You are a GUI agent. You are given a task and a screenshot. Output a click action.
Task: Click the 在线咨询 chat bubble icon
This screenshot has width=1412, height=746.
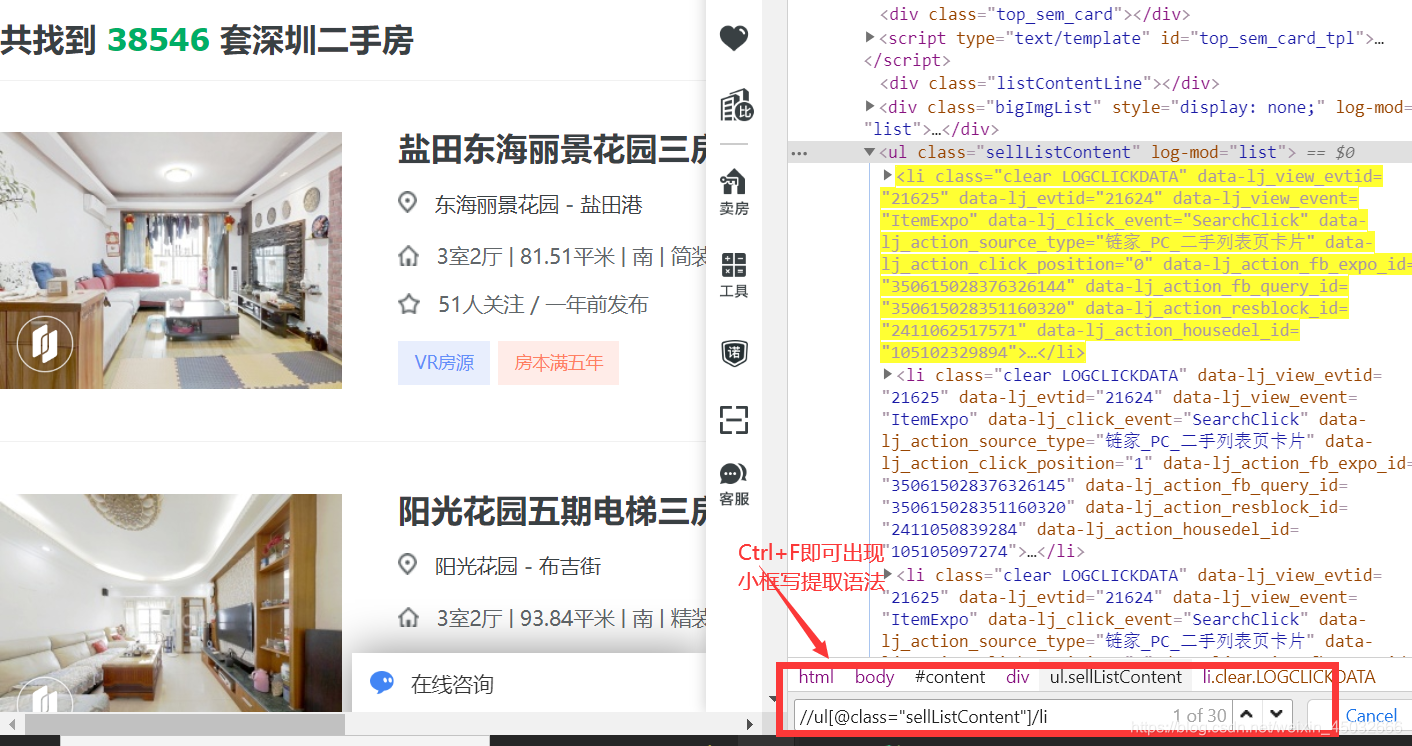381,683
